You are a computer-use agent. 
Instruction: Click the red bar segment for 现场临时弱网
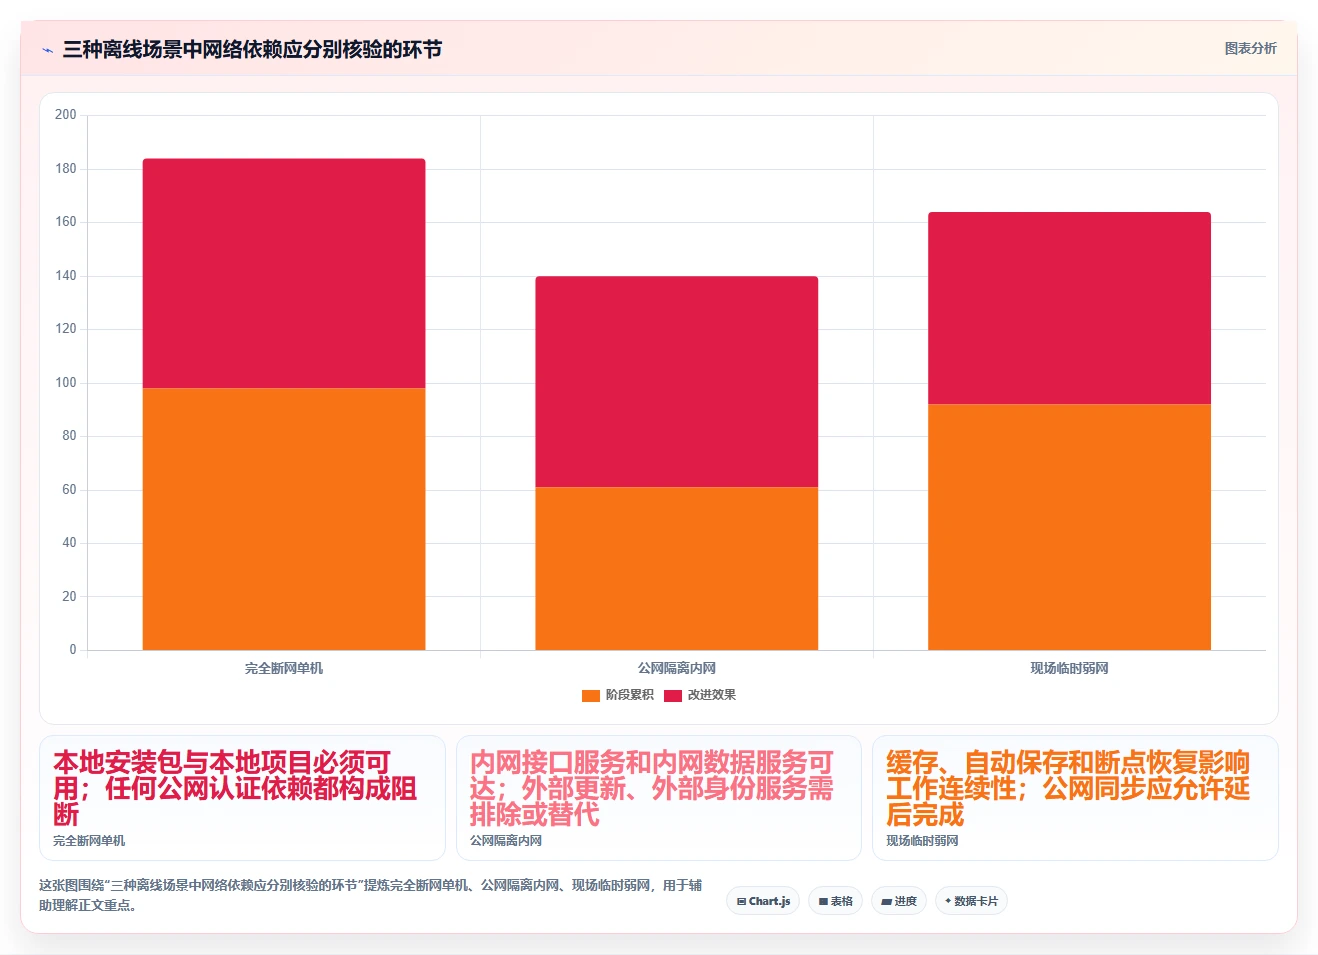1069,308
